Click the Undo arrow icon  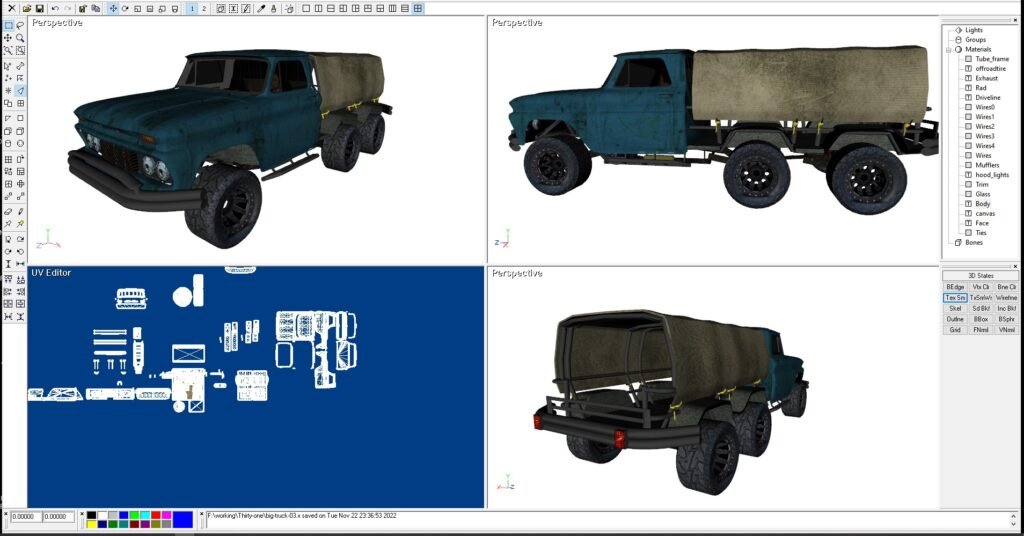(x=55, y=8)
